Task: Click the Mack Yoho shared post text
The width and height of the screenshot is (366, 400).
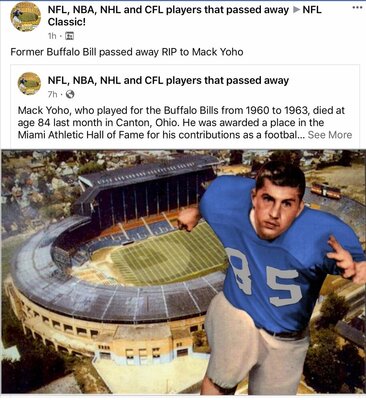Action: (185, 122)
